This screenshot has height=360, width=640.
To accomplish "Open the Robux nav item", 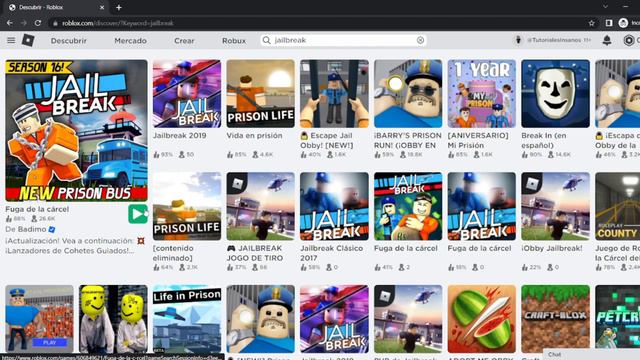I will (234, 40).
